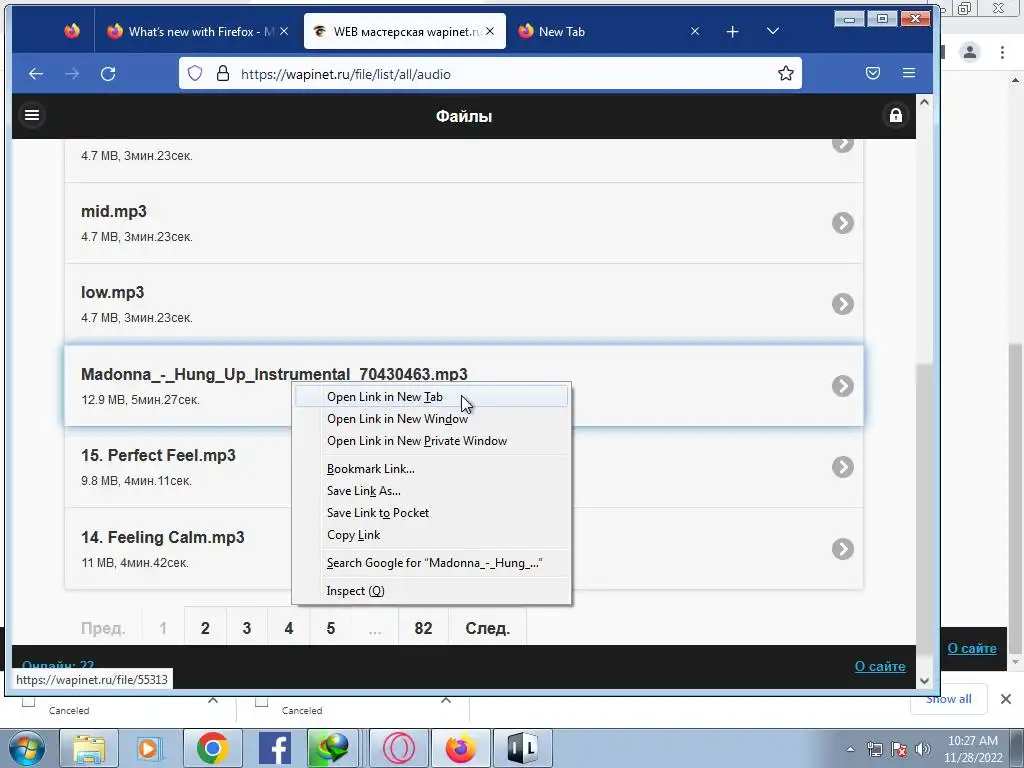Open Windows Explorer folder in taskbar
This screenshot has width=1024, height=768.
tap(89, 748)
